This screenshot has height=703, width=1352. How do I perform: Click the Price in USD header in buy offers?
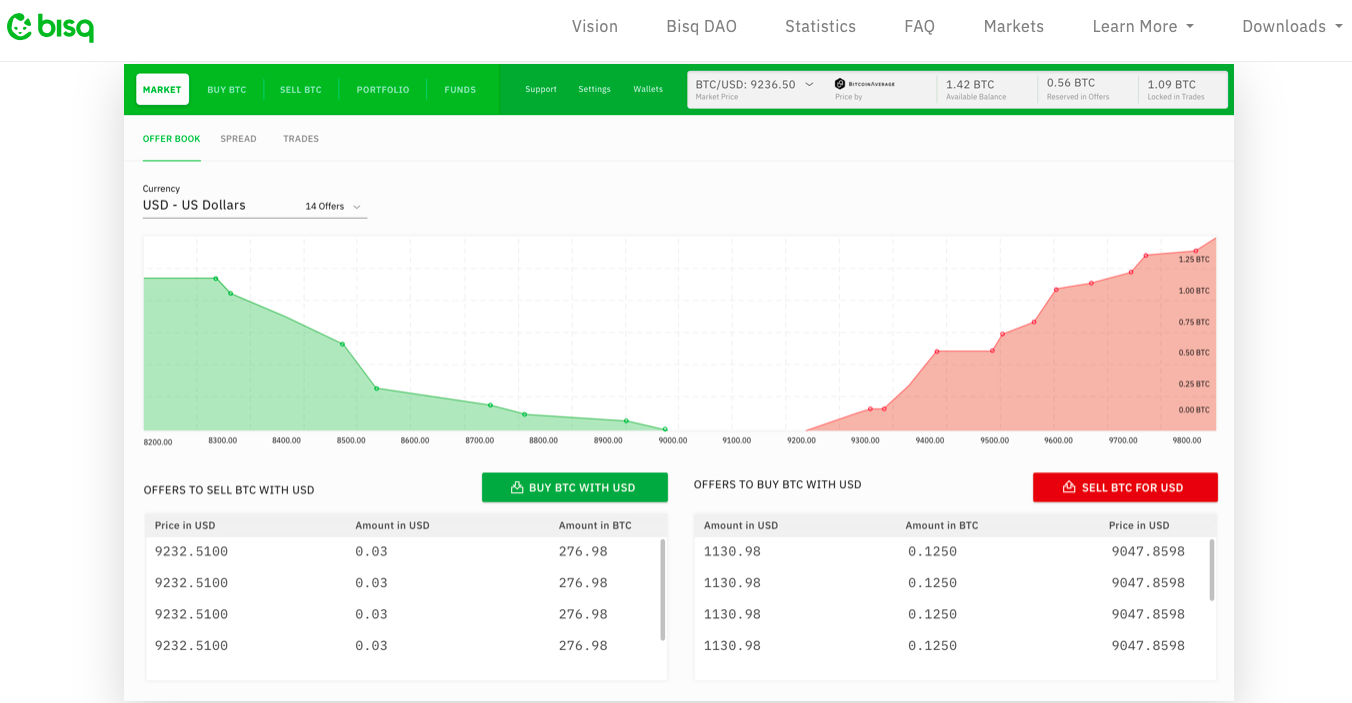point(1139,525)
